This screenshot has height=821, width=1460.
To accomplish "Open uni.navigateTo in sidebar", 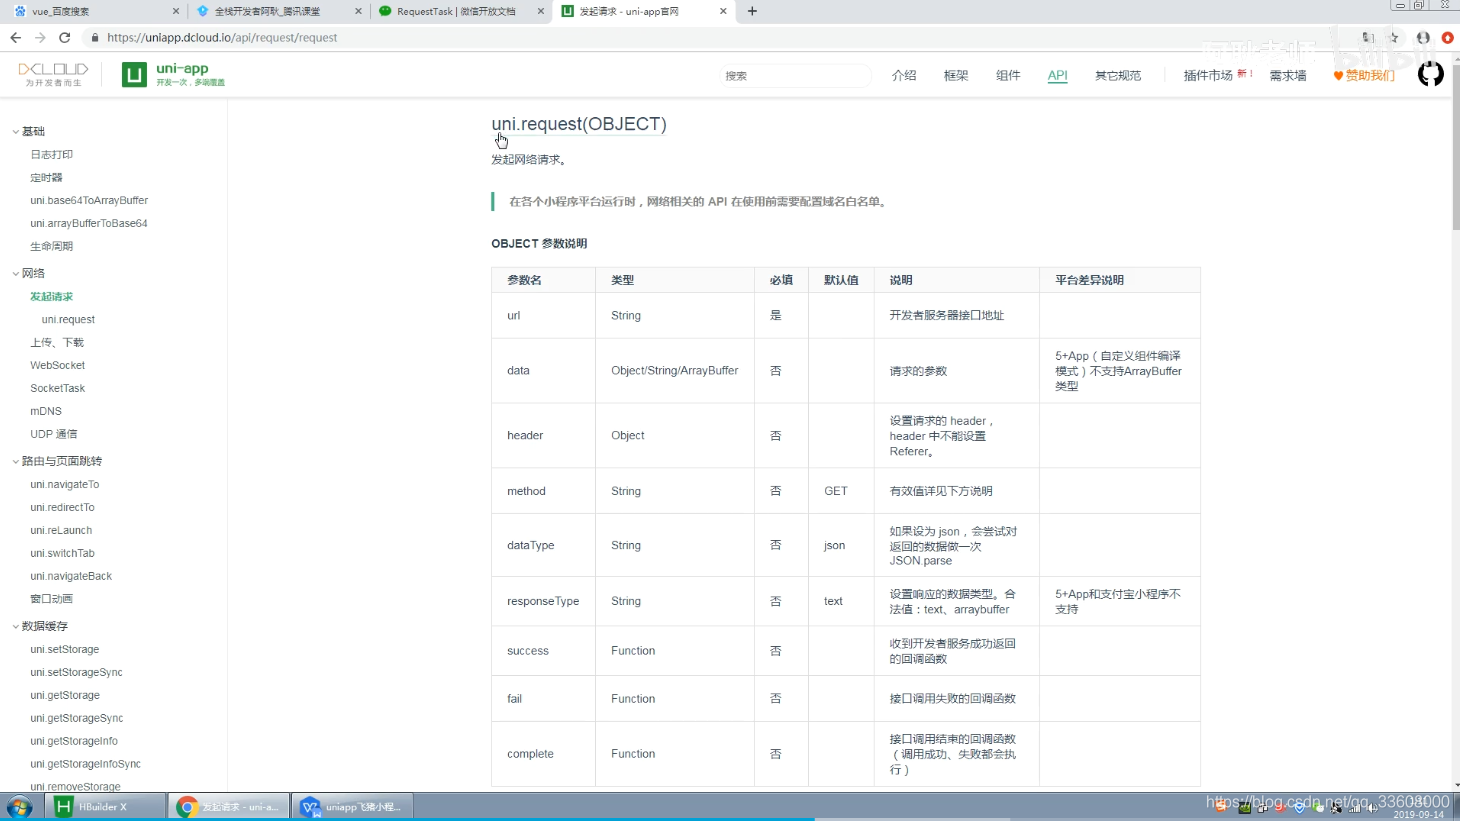I will pos(64,484).
